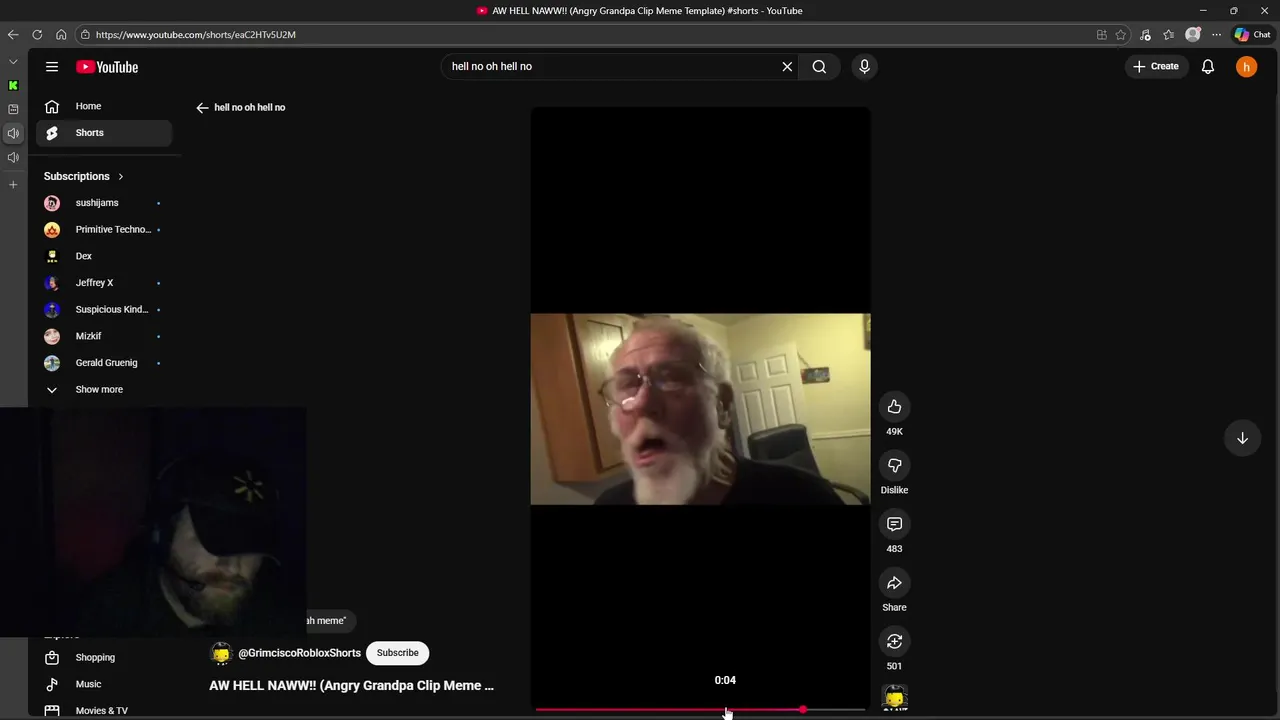Switch to the highlighted playing-audio tab
Screen dimensions: 1280x720
point(13,133)
